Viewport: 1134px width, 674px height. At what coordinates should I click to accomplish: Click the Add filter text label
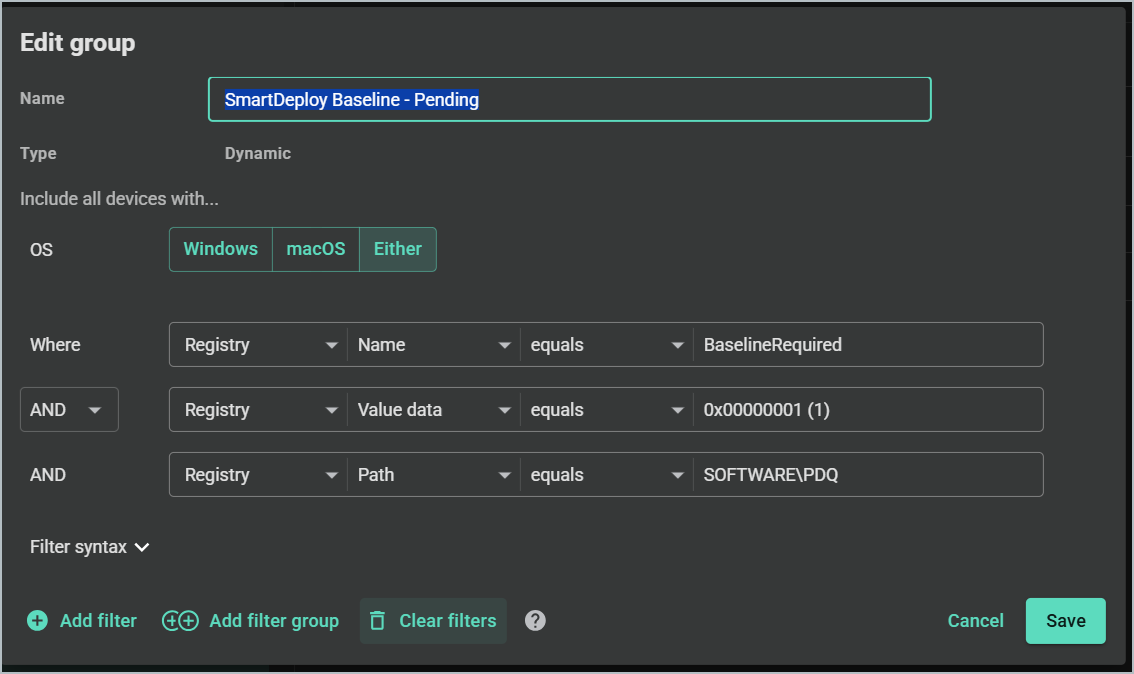click(x=98, y=620)
